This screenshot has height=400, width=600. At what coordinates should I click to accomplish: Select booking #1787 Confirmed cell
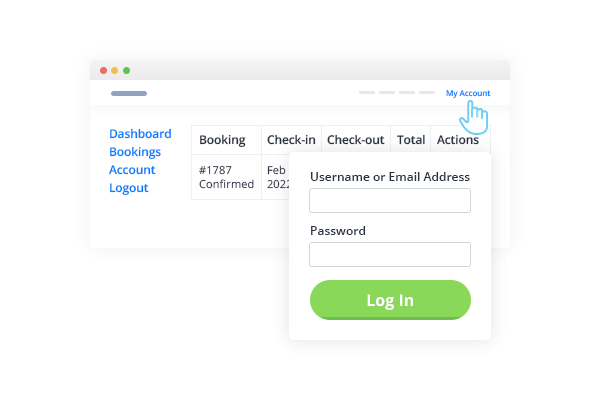227,177
